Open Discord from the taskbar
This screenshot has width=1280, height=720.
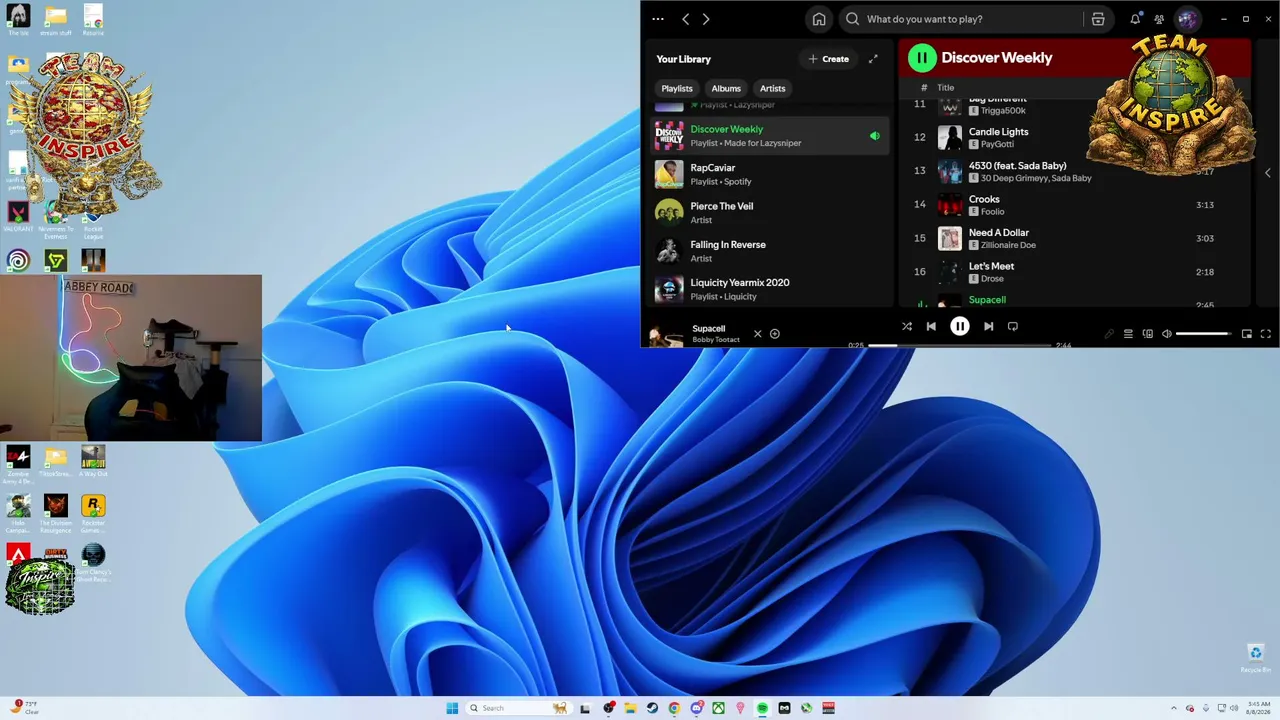point(697,708)
